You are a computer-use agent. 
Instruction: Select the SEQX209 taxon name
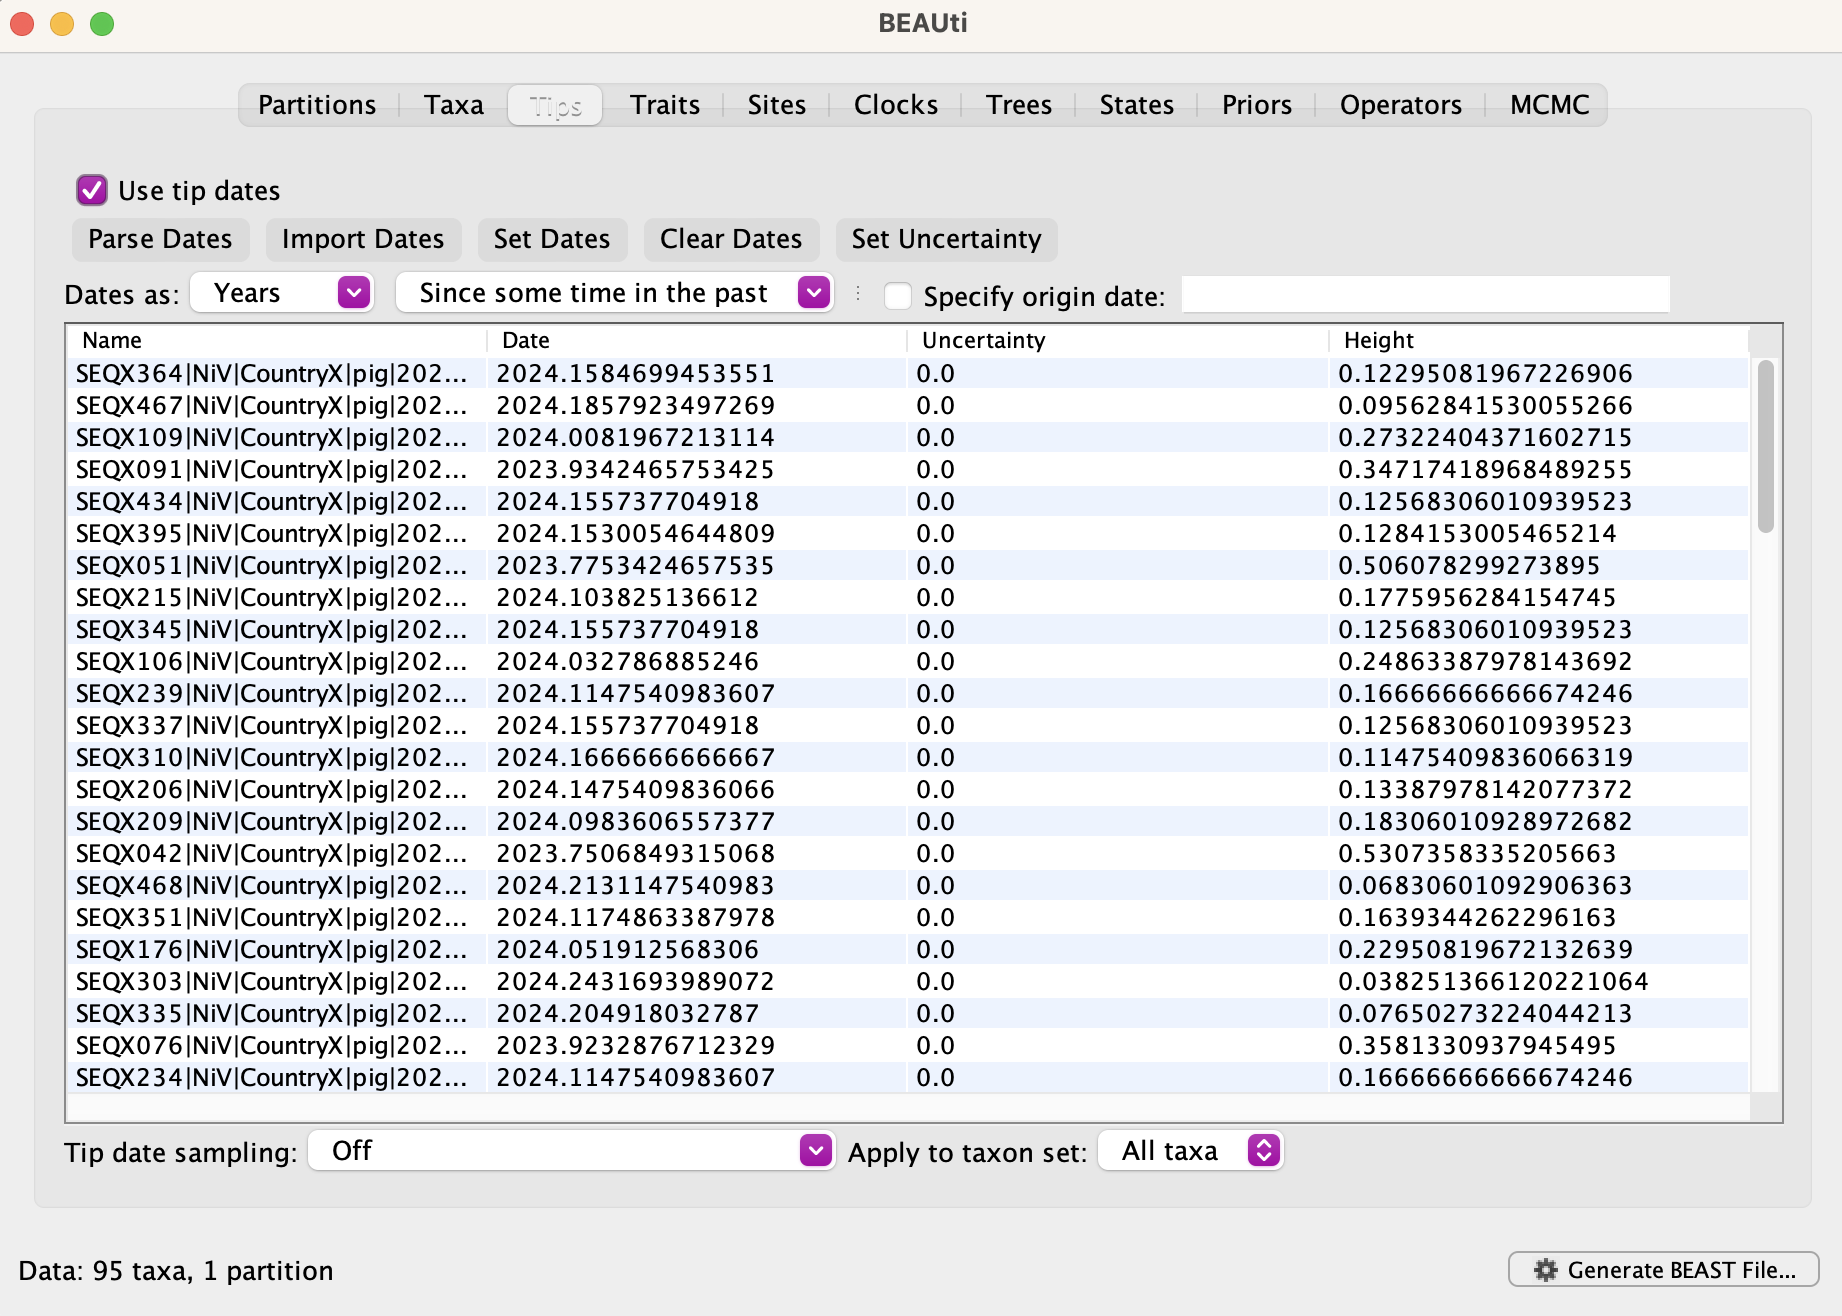(271, 821)
